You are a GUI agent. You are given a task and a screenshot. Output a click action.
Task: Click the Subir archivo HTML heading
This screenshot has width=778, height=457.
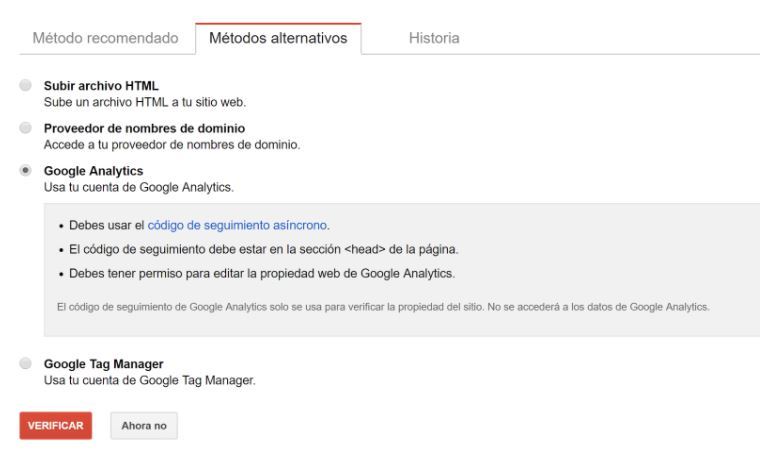101,86
